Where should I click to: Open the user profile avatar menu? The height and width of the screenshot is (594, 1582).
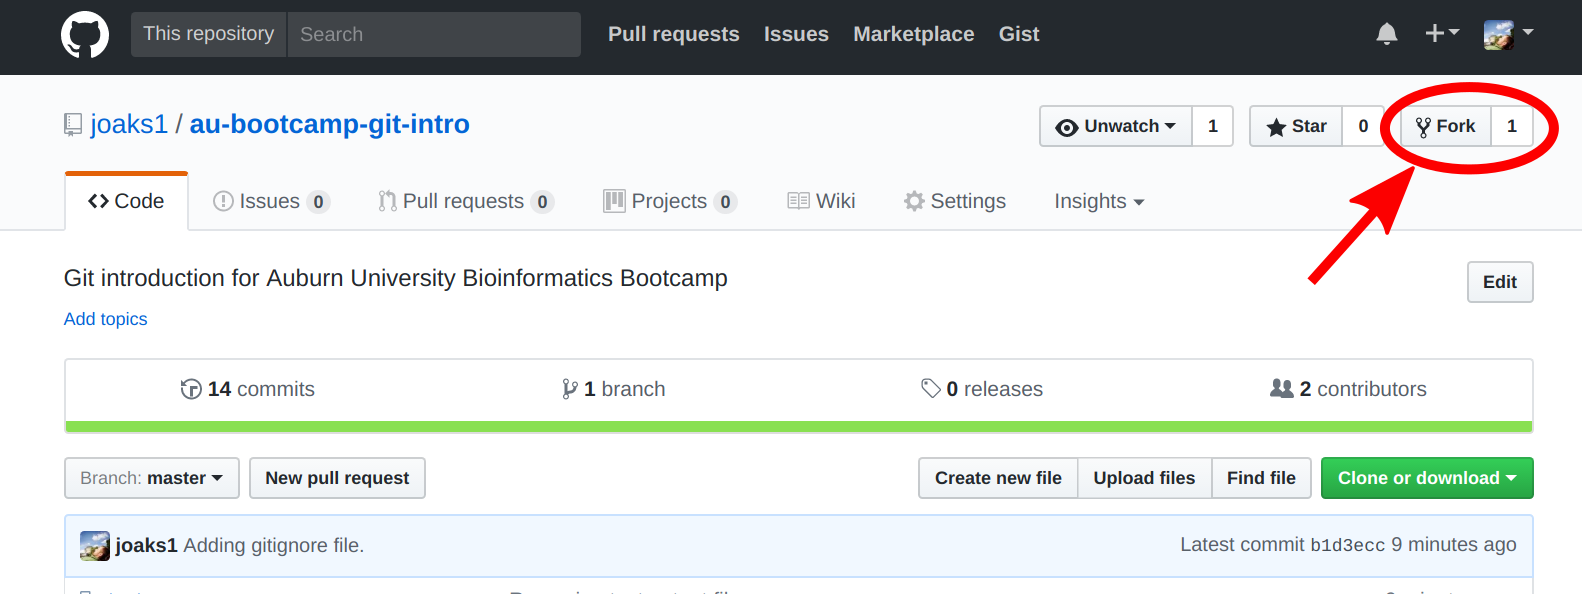coord(1508,34)
